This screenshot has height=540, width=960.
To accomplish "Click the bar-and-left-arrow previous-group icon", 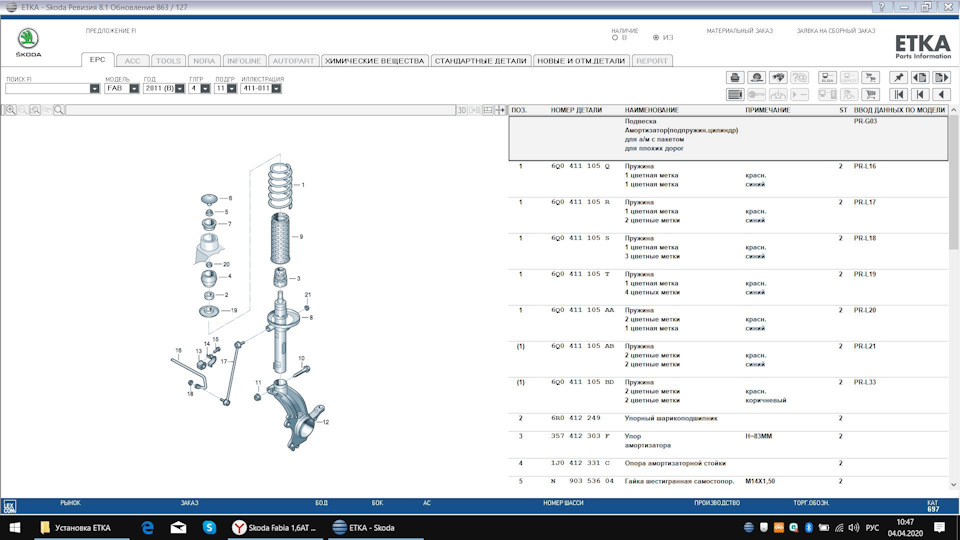I will click(x=920, y=94).
